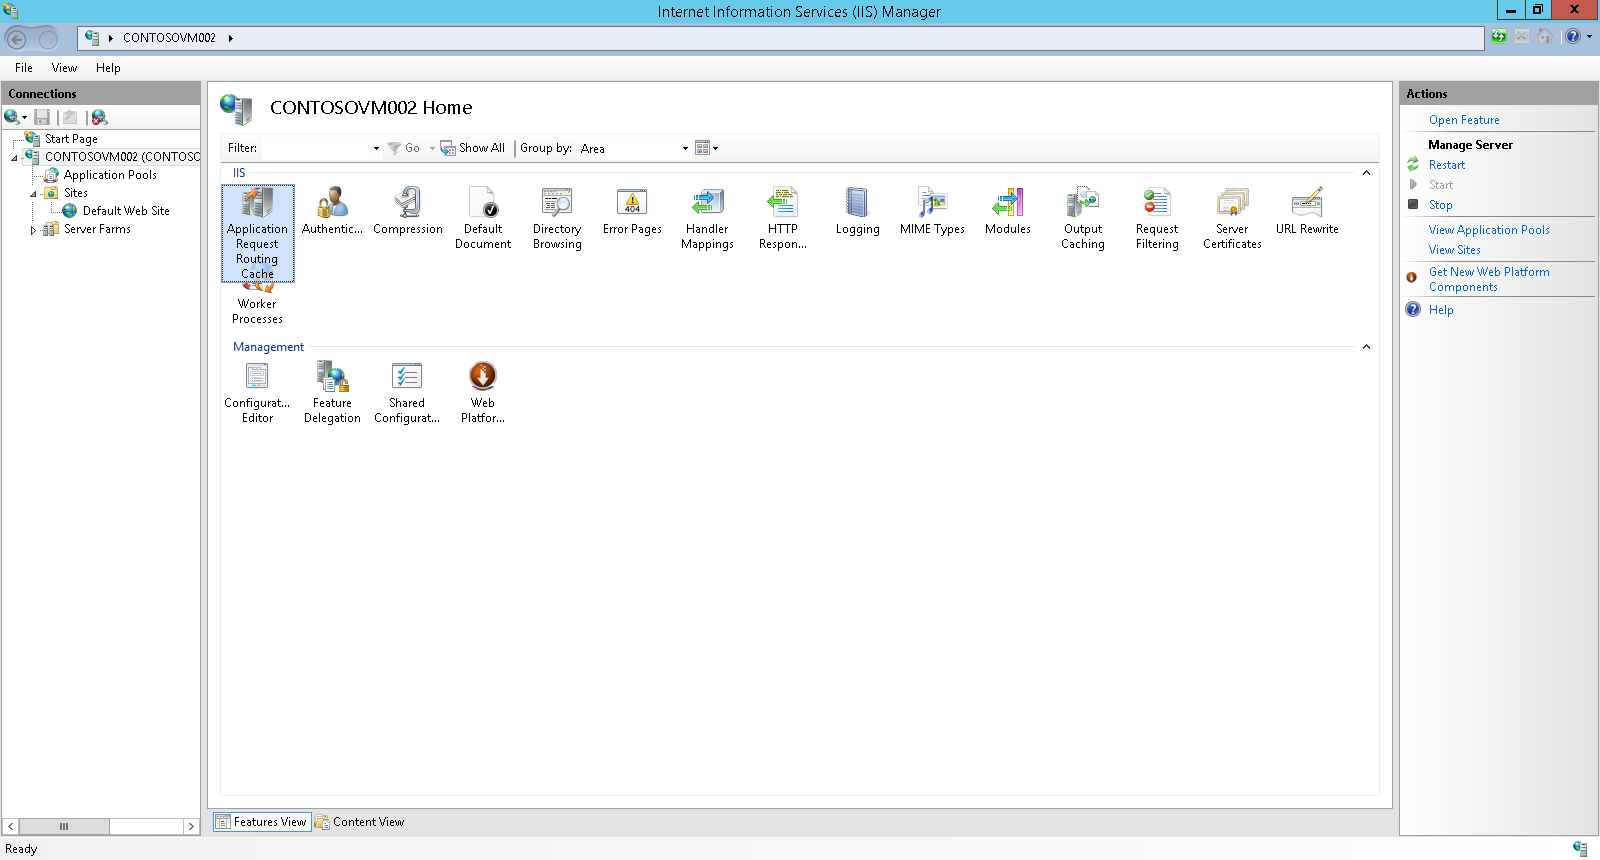This screenshot has width=1600, height=860.
Task: Open Create New Connection dropdown in Connections
Action: 15,117
